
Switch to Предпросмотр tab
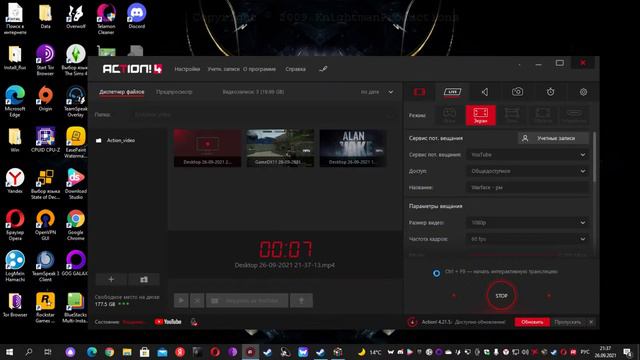click(174, 92)
